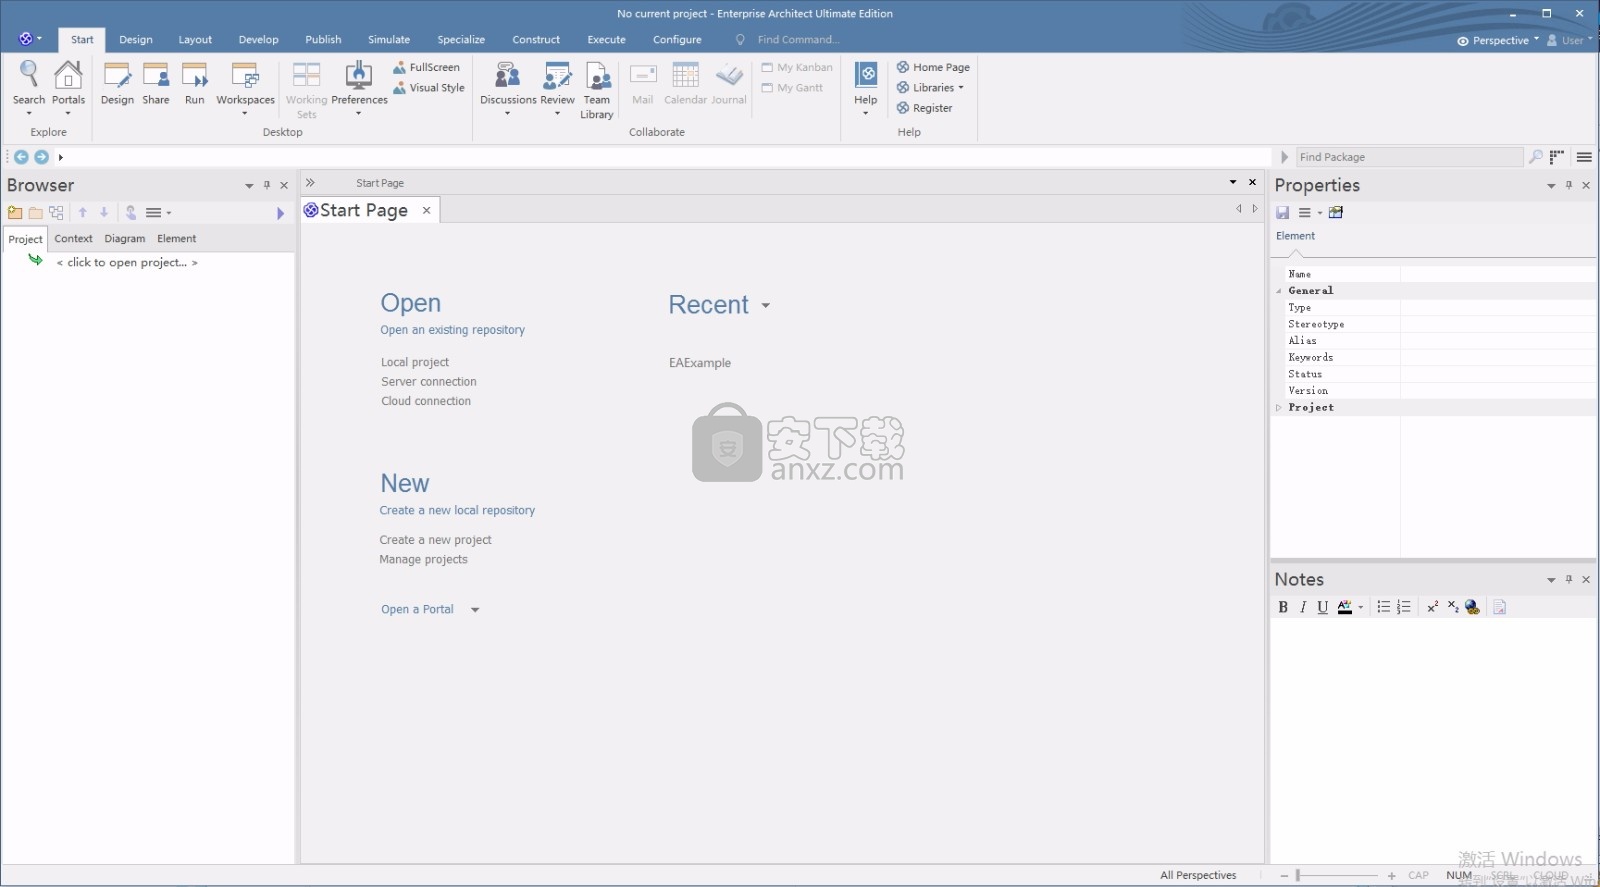Expand the Project group in Properties
Screen dimensions: 1600x887
(1279, 408)
